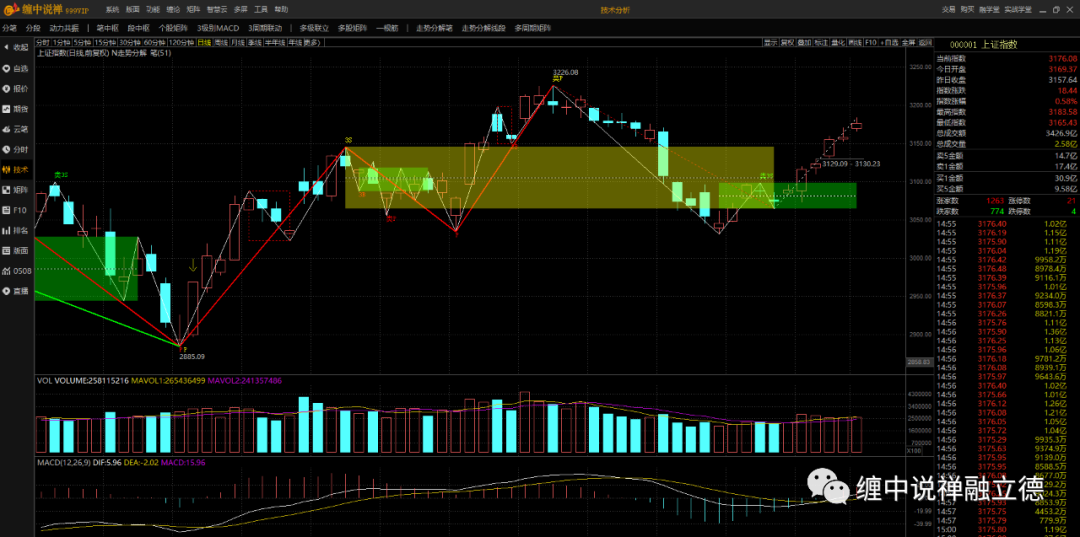Switch chart period to 1分钟
The image size is (1080, 537).
coord(62,43)
